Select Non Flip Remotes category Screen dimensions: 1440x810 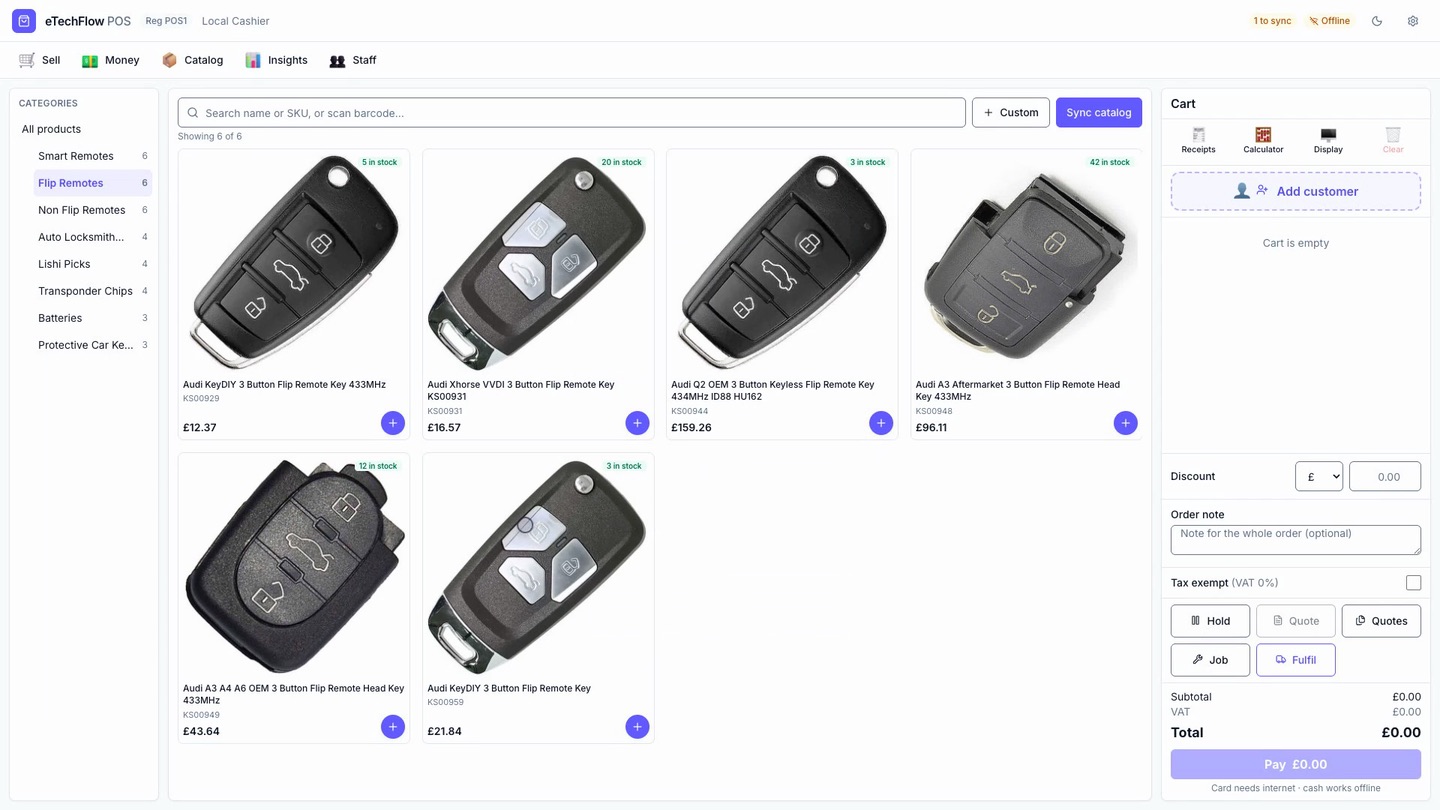point(92,210)
